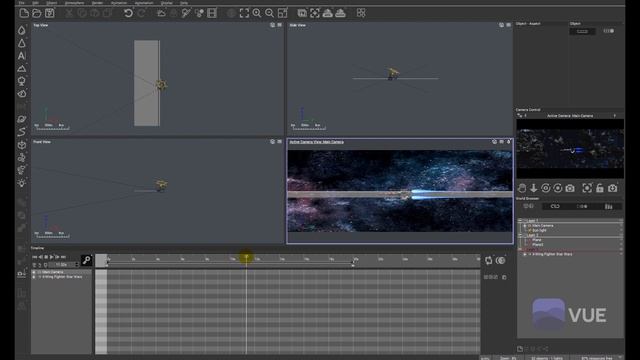This screenshot has width=640, height=360.
Task: Click the render options grid icon in toolbar
Action: coord(361,13)
